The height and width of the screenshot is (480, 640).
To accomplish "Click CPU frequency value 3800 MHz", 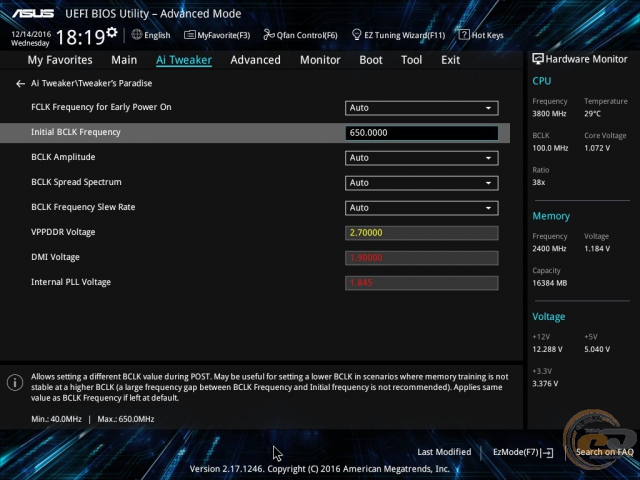I will (x=549, y=114).
